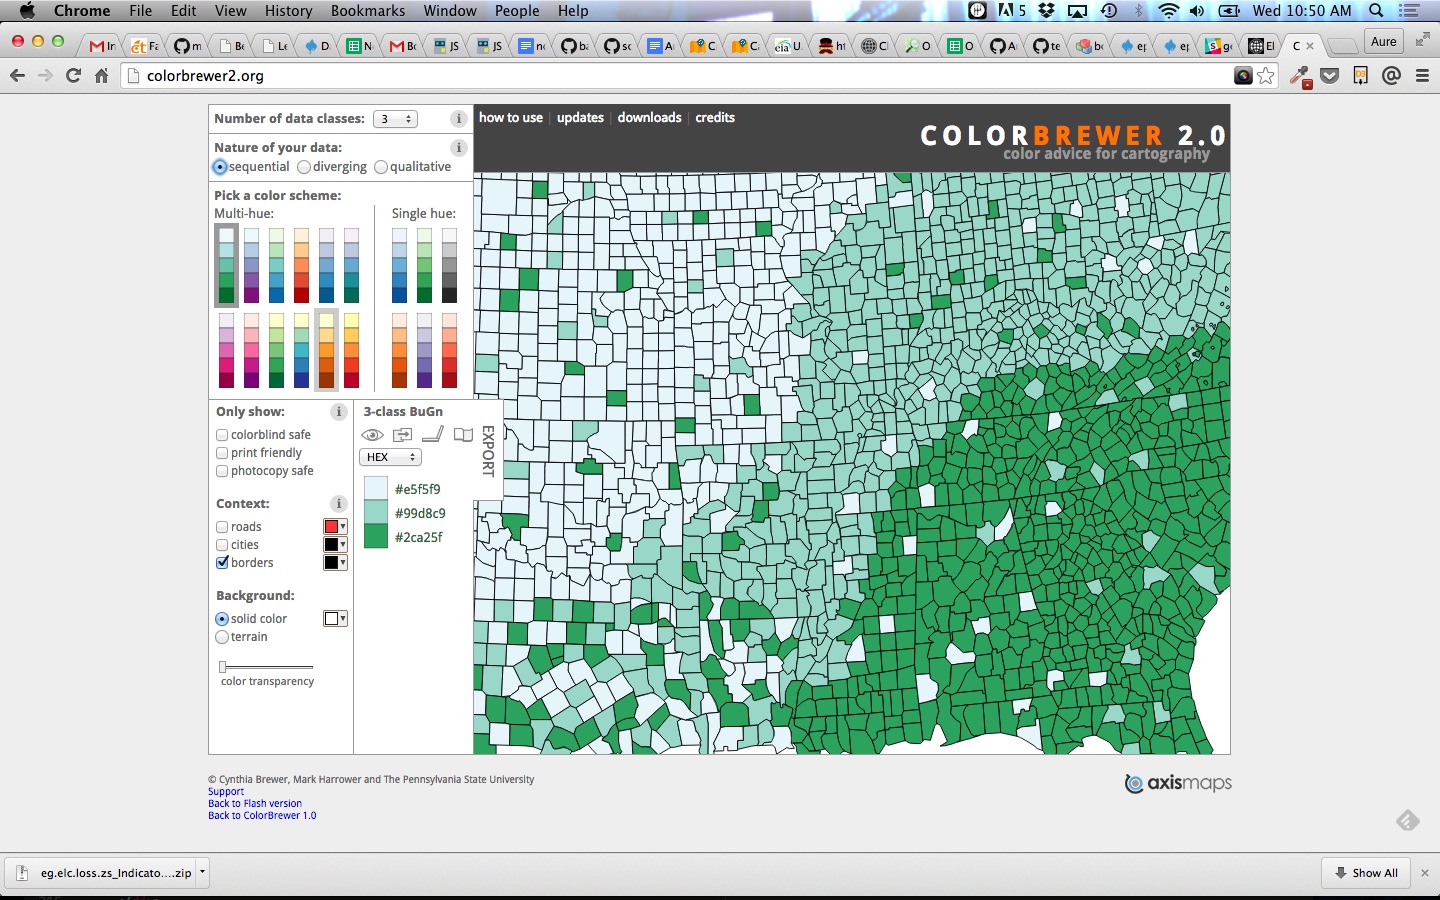Open the People menu
This screenshot has width=1440, height=900.
[x=517, y=11]
